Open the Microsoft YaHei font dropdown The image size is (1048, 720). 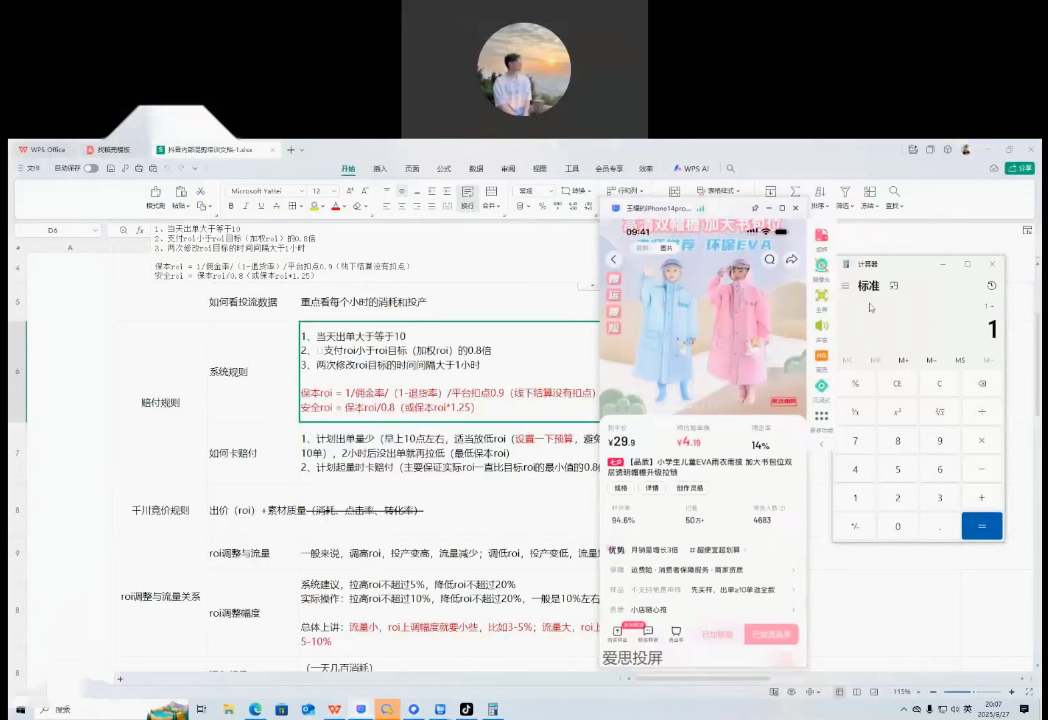301,191
